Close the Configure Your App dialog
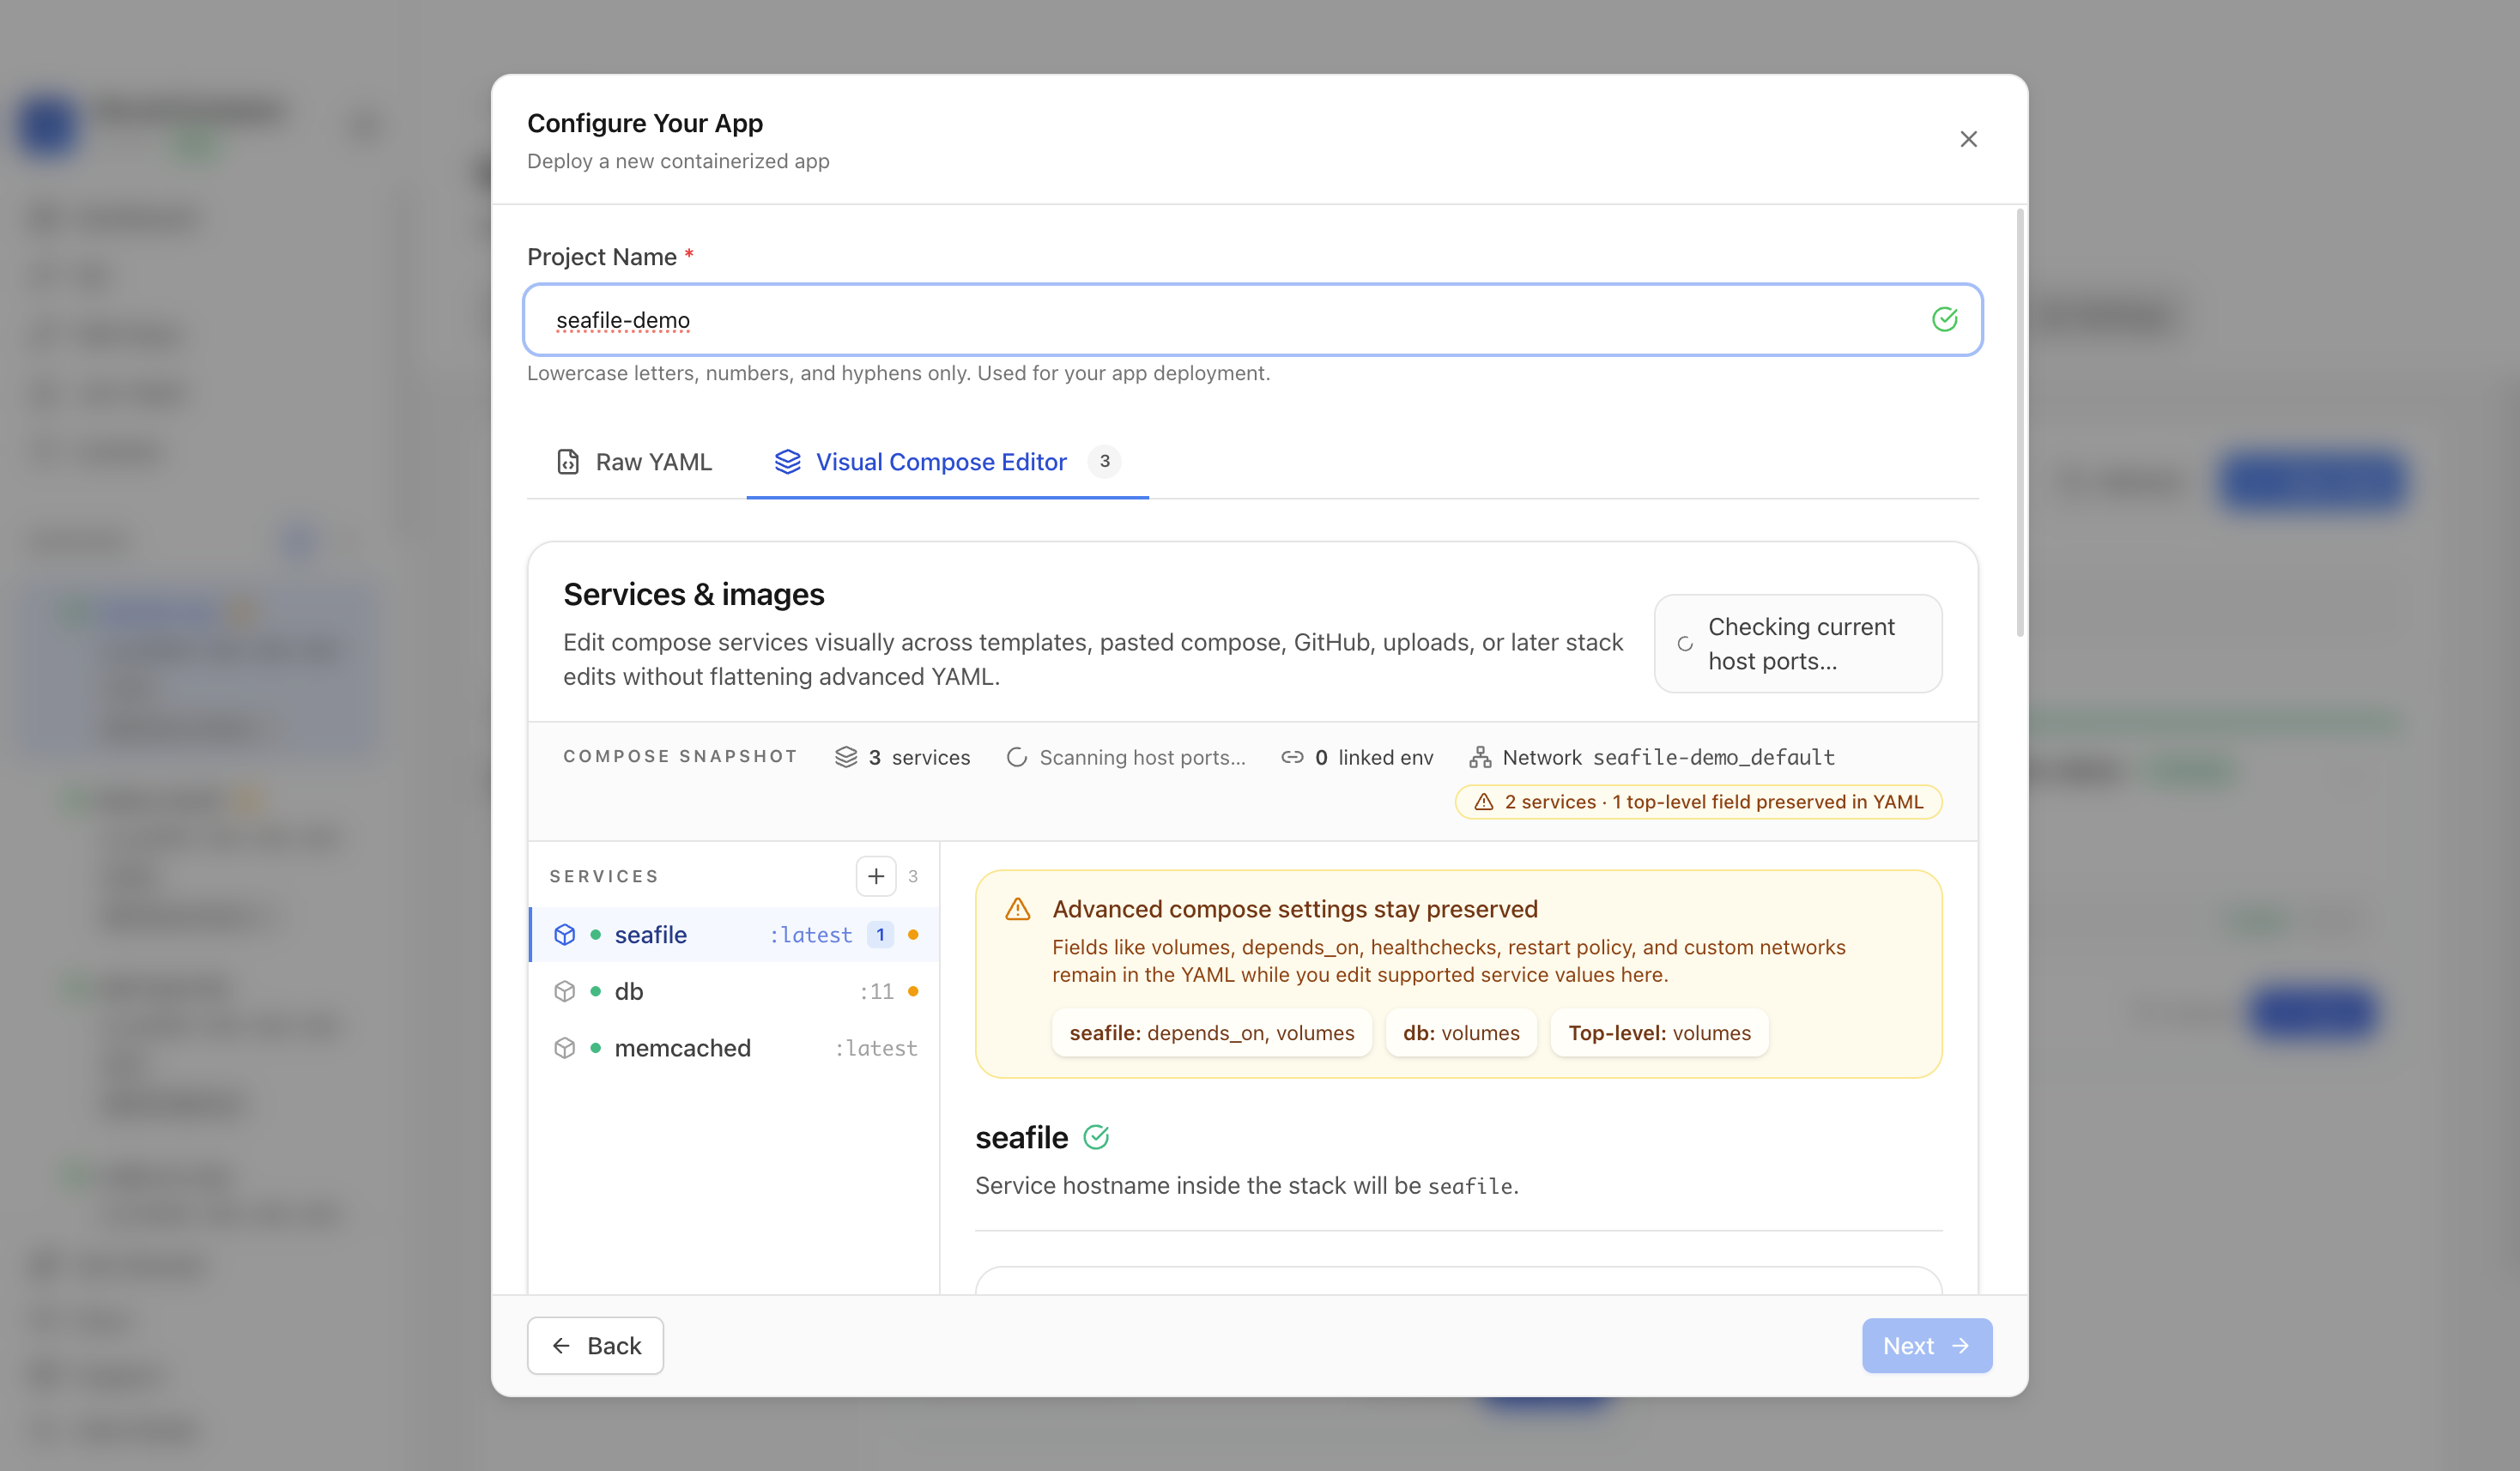This screenshot has height=1471, width=2520. tap(1968, 139)
